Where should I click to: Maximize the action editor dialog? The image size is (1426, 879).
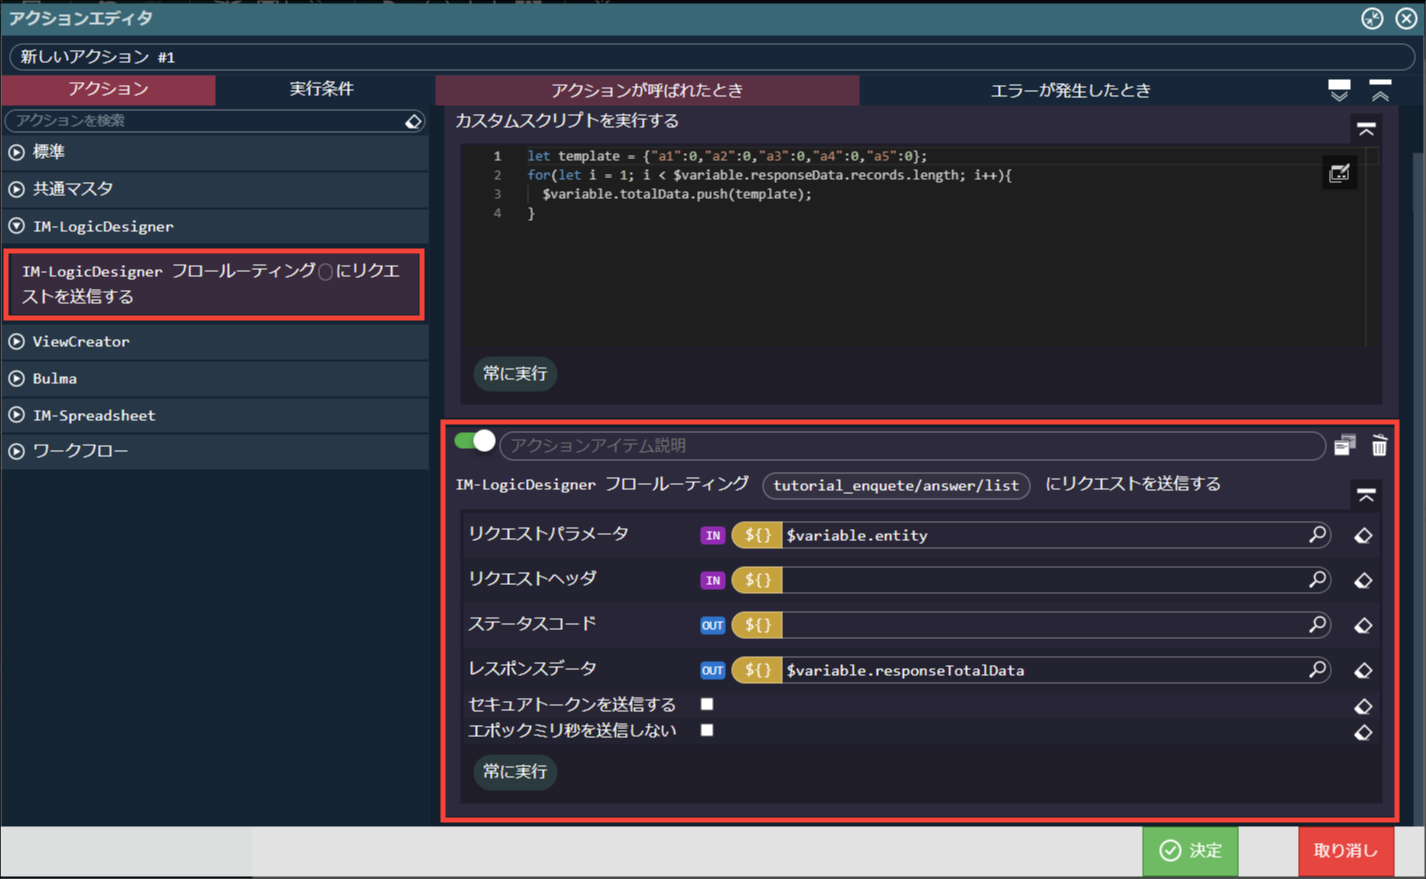pos(1372,18)
